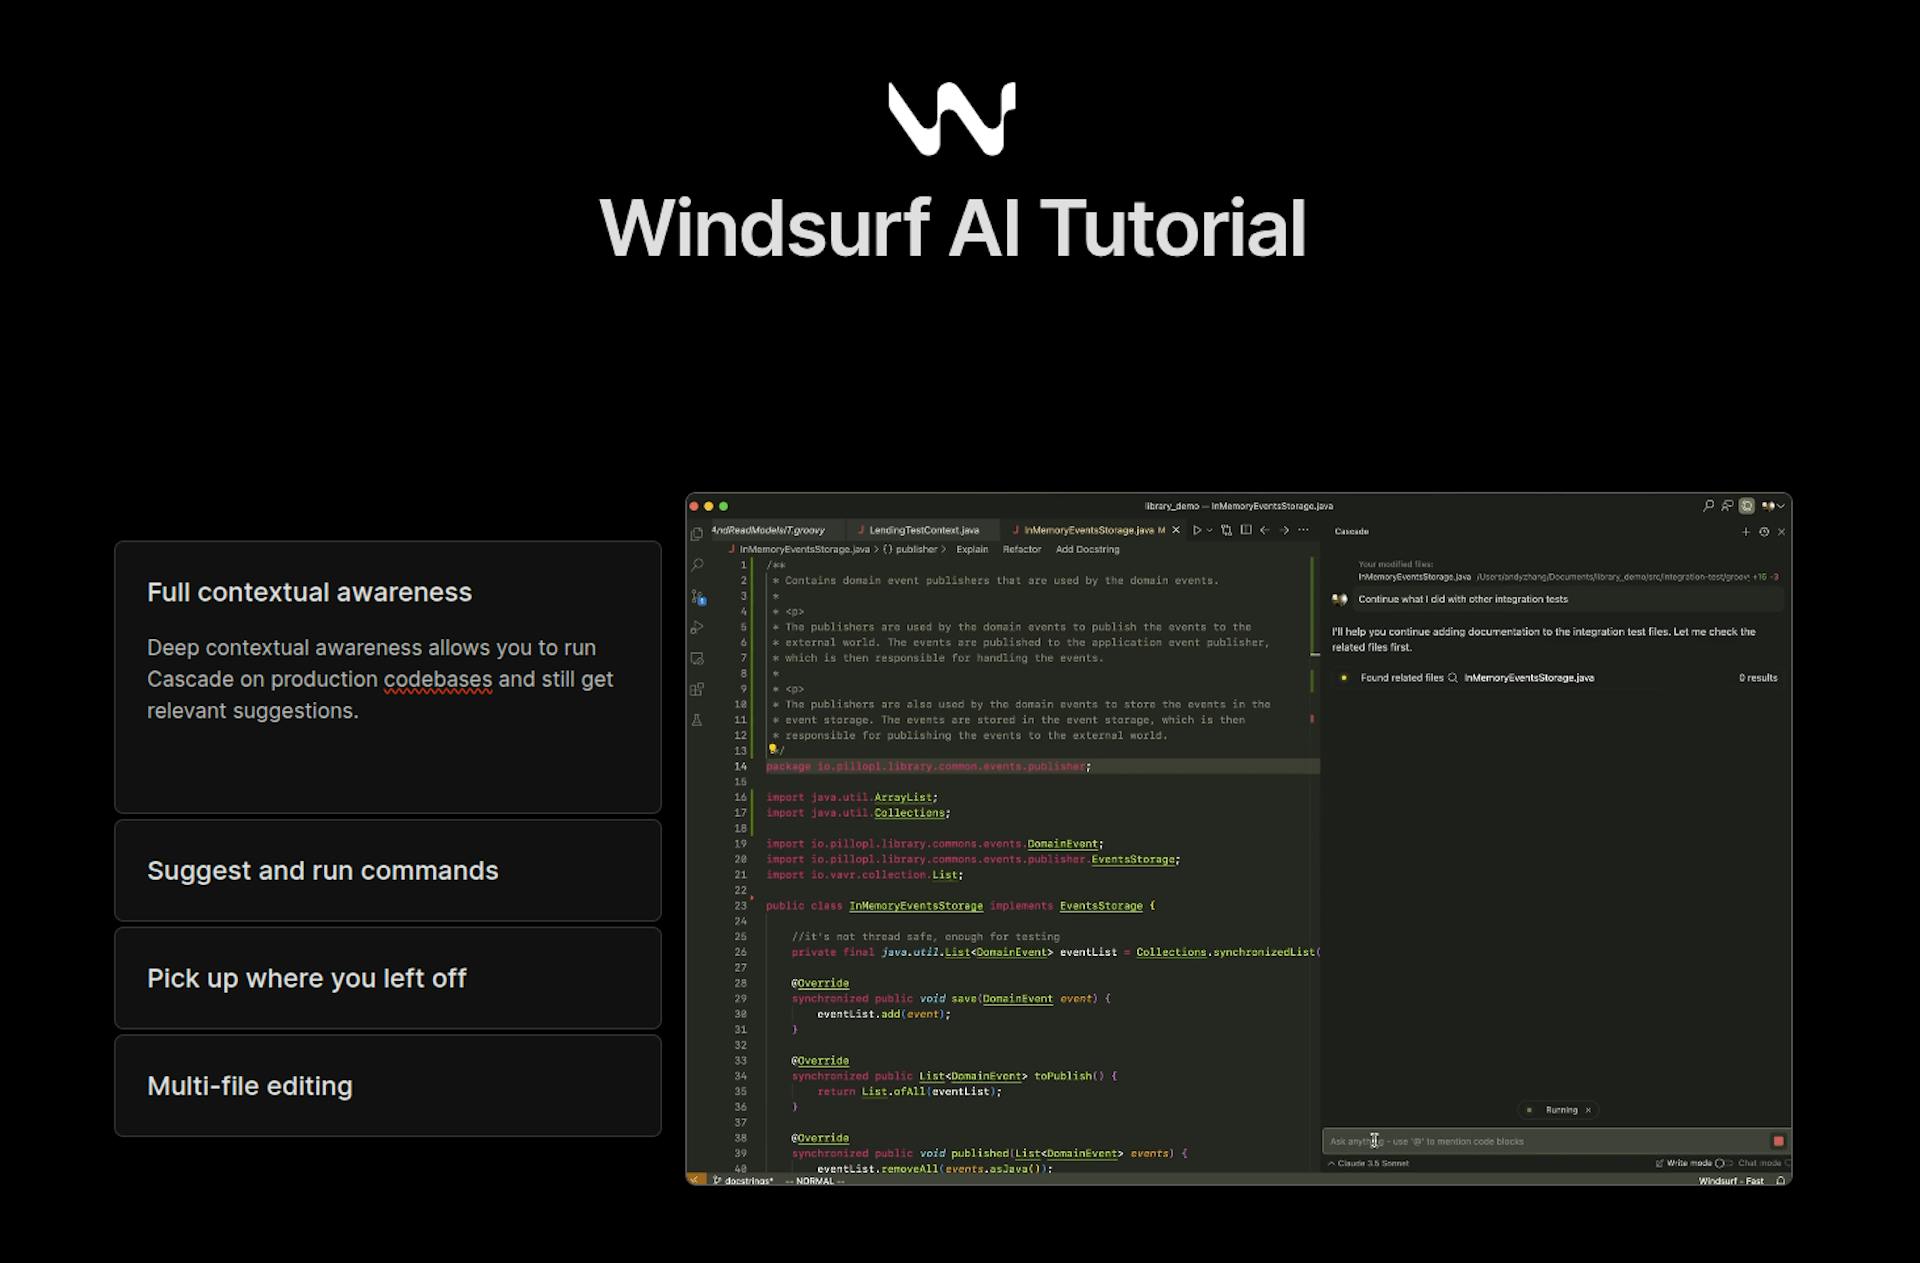This screenshot has height=1263, width=1920.
Task: Click the 'Add Docstring' code lens
Action: (x=1089, y=549)
